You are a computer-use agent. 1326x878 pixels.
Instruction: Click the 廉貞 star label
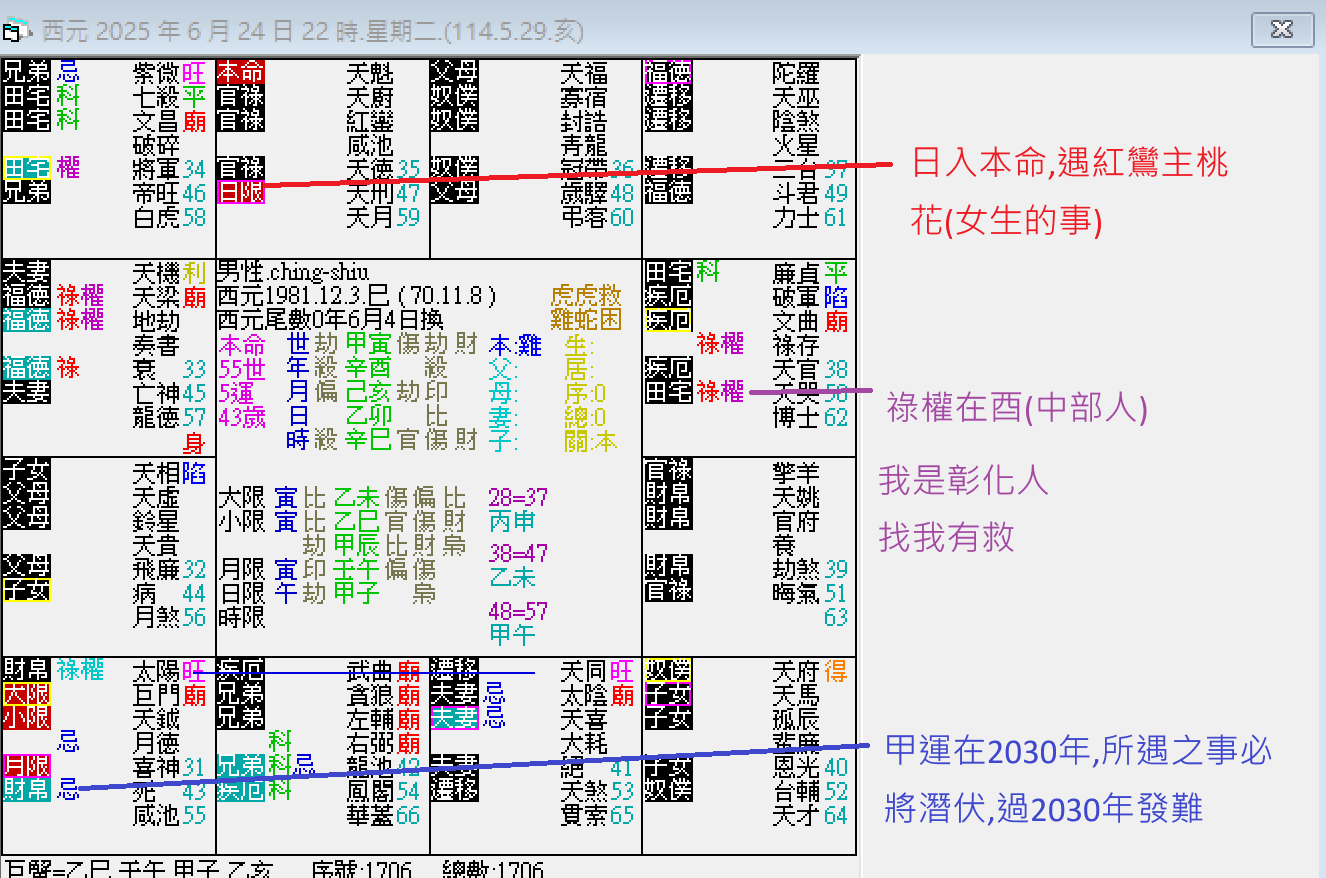797,272
